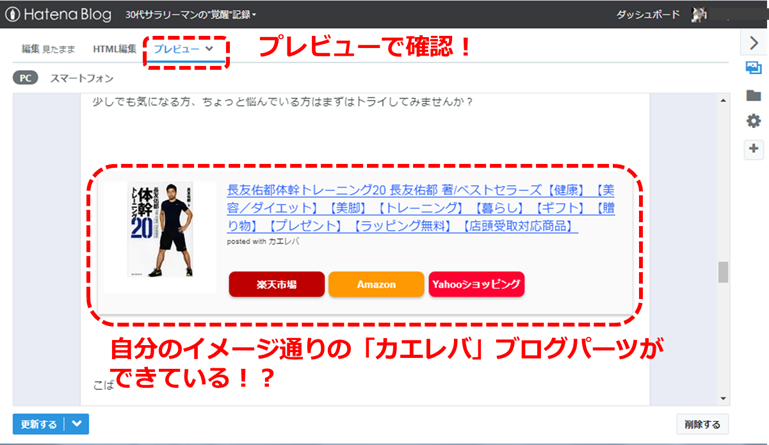The image size is (769, 445).
Task: Go to the ダッシュボード link
Action: coord(648,15)
